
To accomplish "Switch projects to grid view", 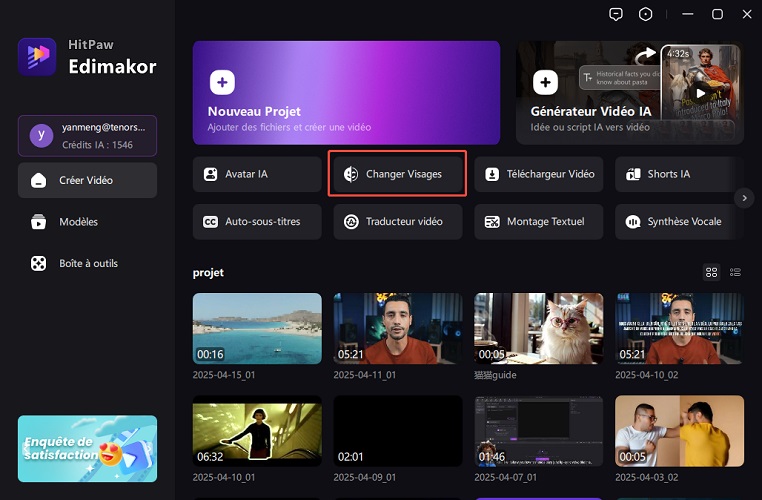I will click(x=711, y=272).
